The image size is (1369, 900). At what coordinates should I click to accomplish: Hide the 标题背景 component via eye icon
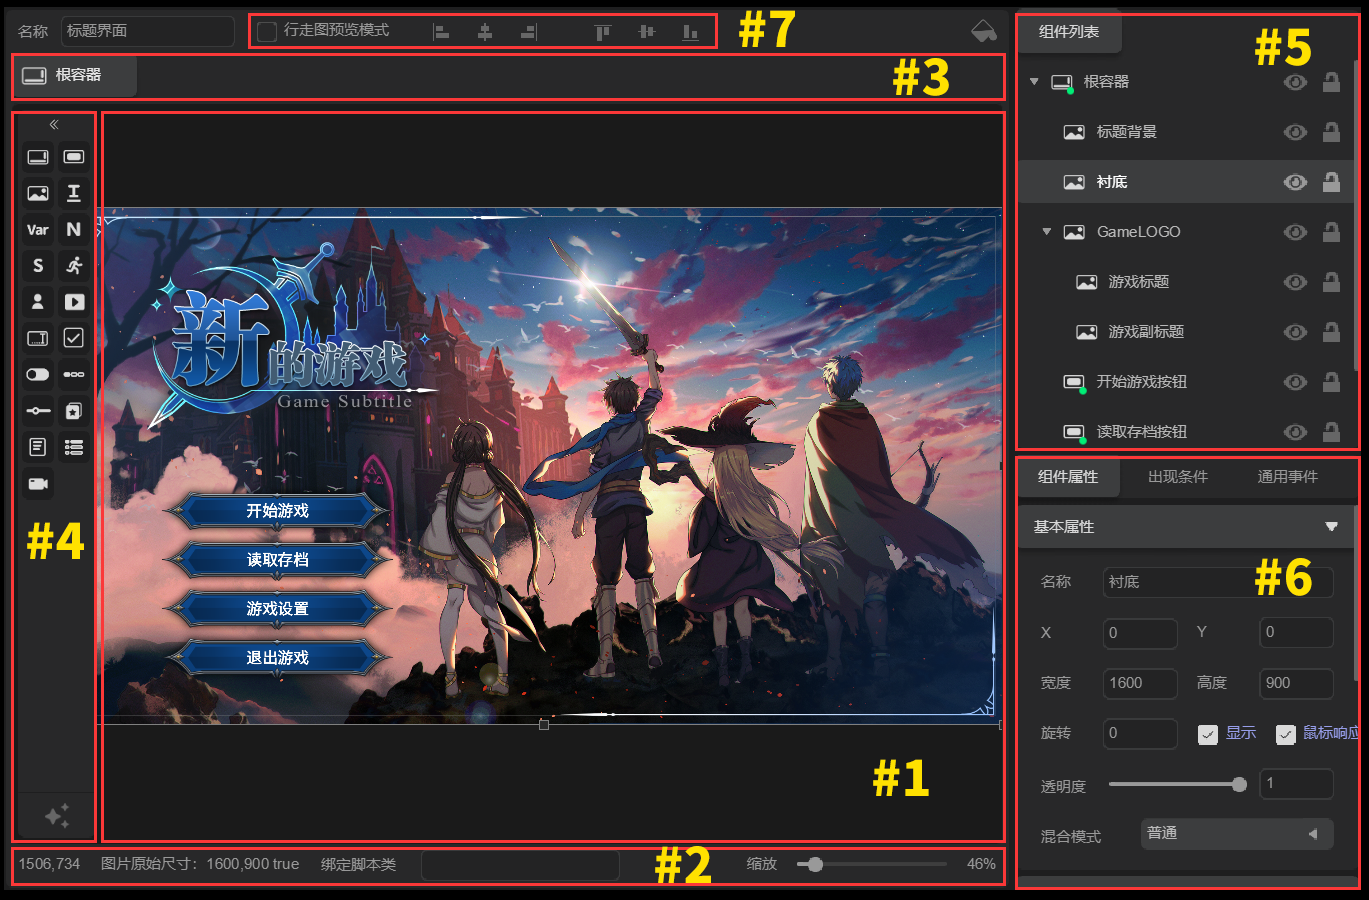pos(1295,132)
